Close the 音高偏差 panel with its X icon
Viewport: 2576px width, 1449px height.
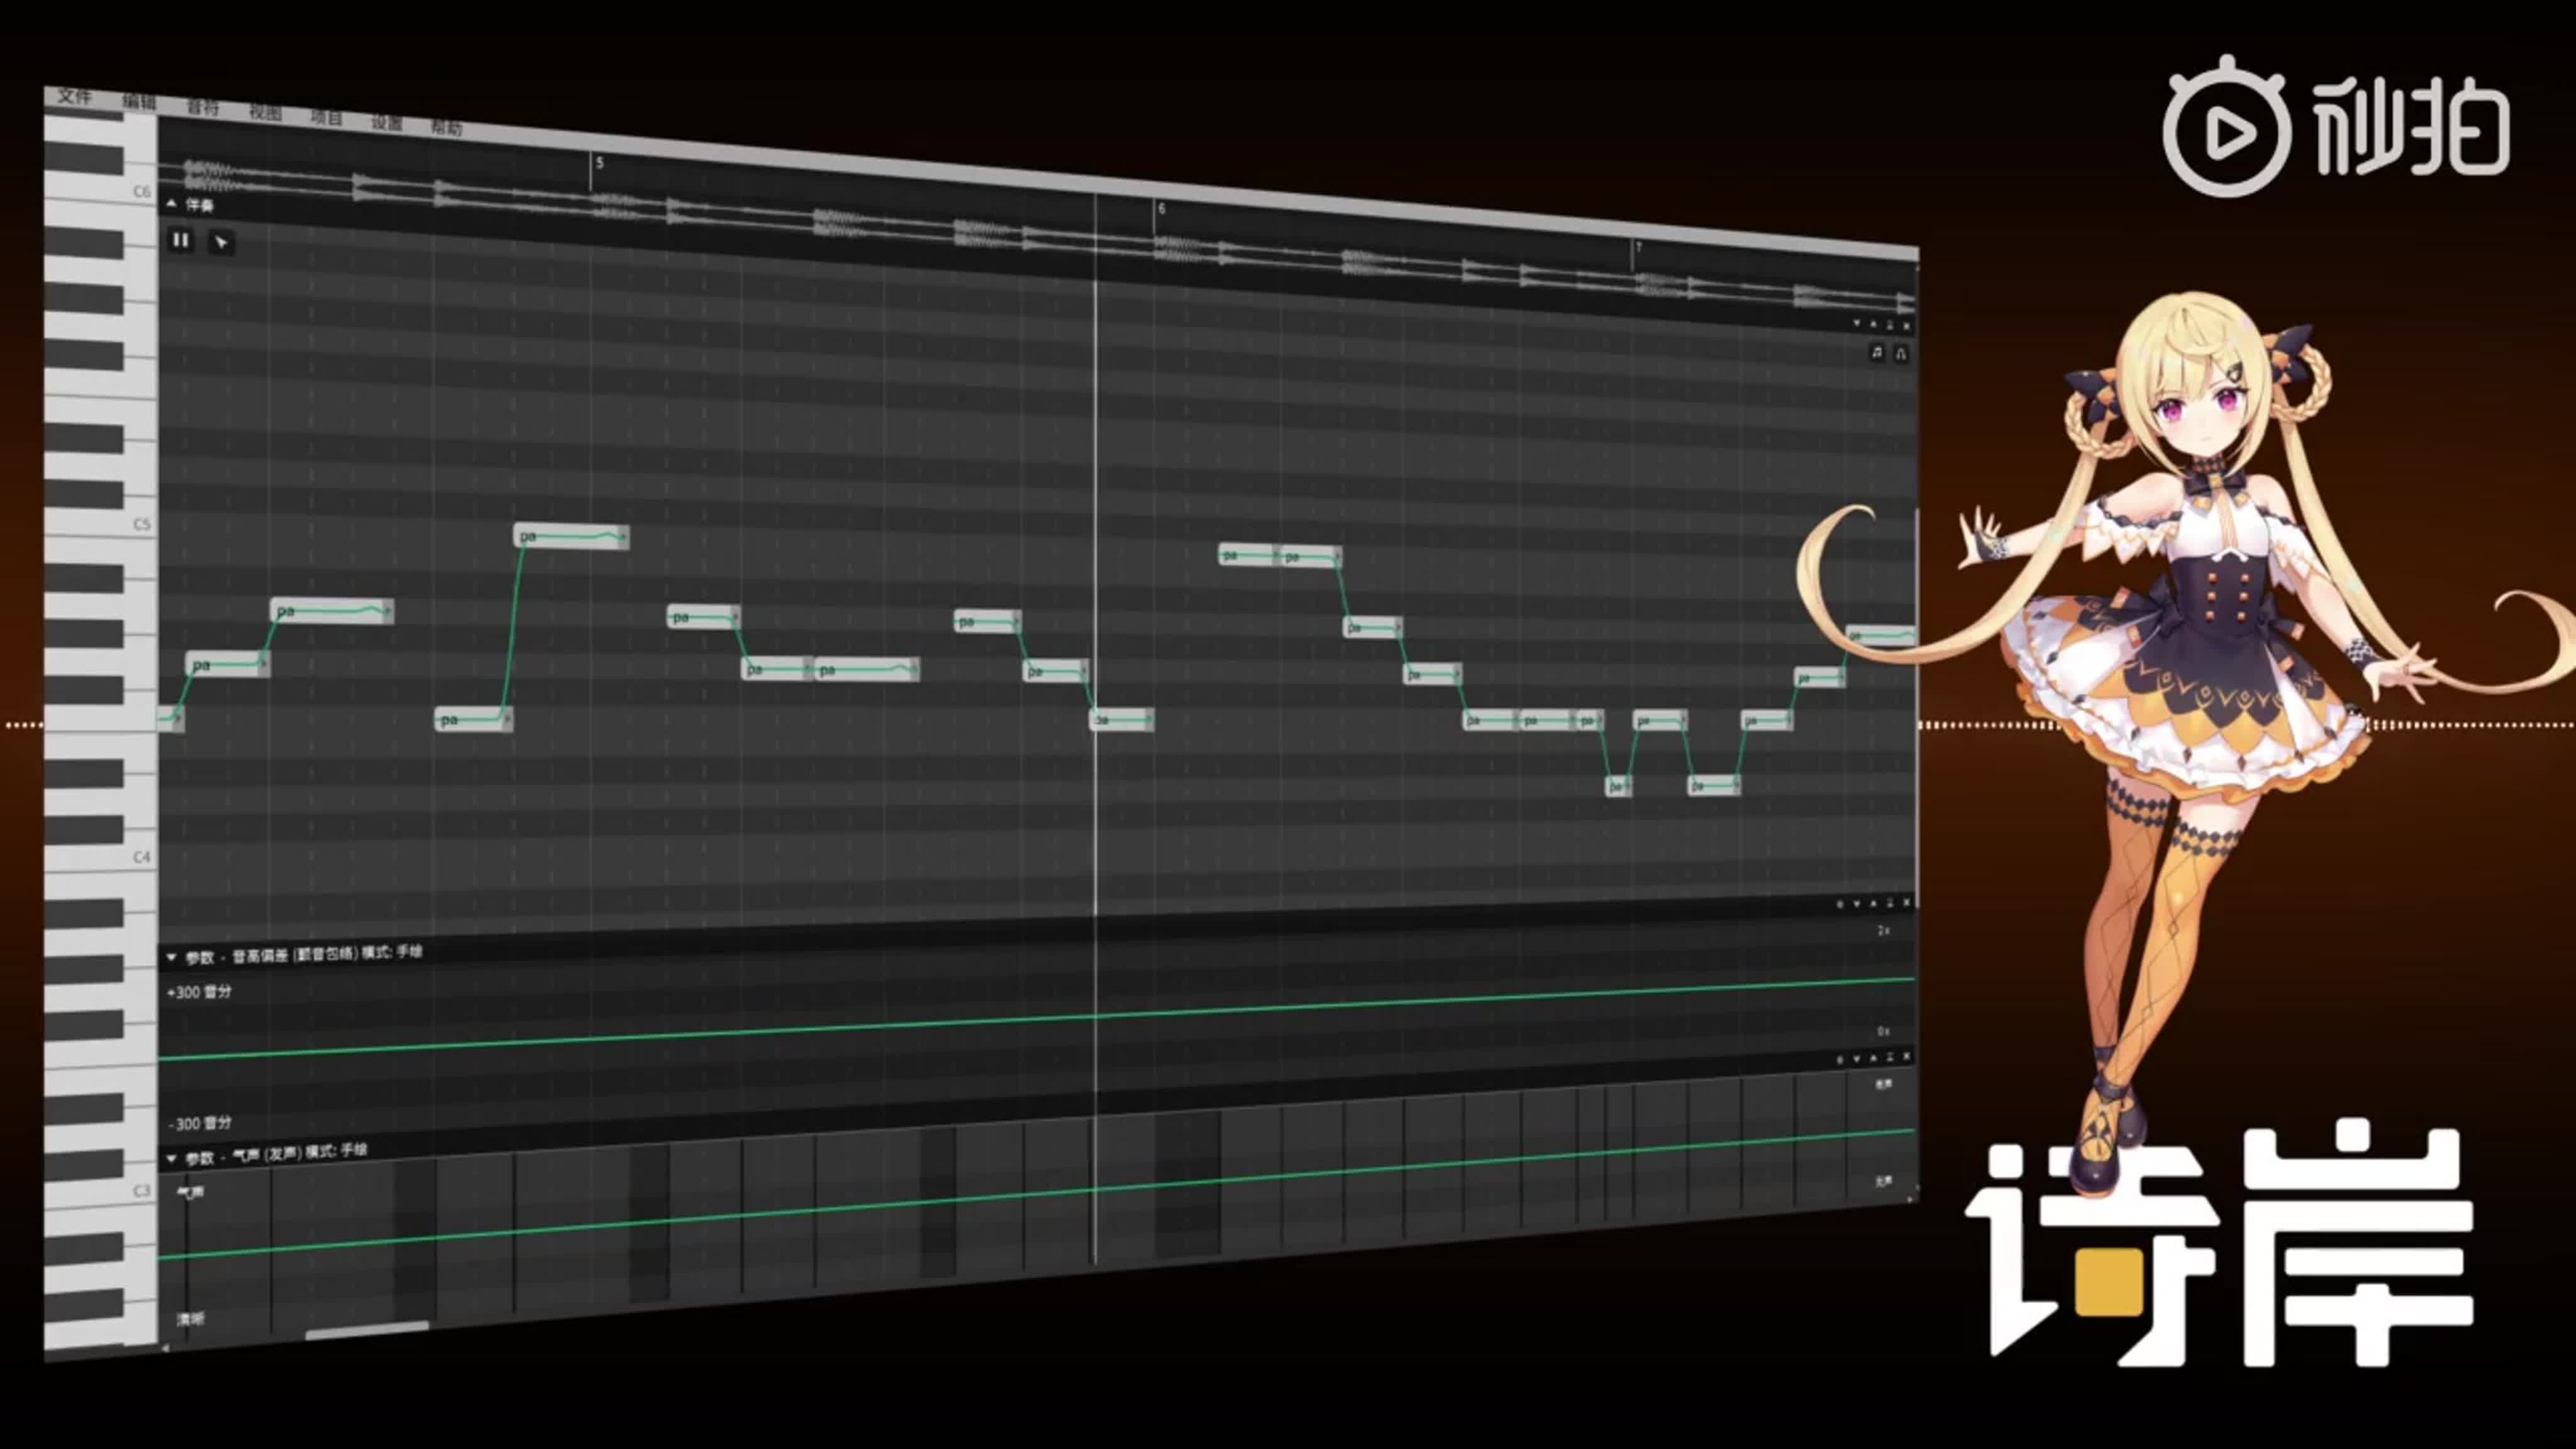point(1906,902)
